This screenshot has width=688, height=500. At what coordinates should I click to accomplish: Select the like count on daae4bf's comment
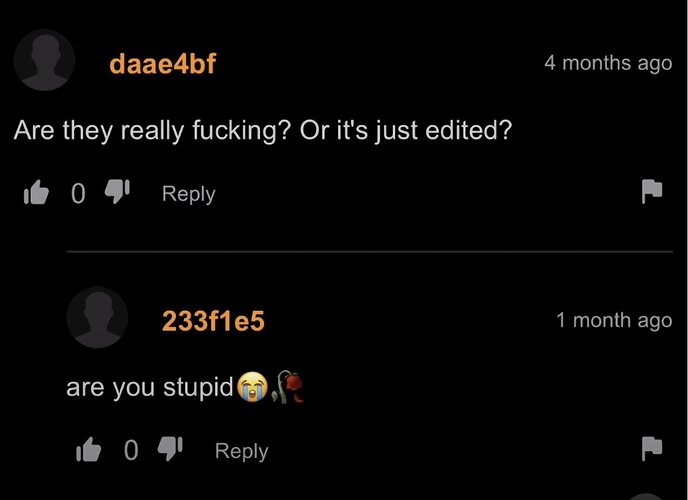pyautogui.click(x=78, y=193)
